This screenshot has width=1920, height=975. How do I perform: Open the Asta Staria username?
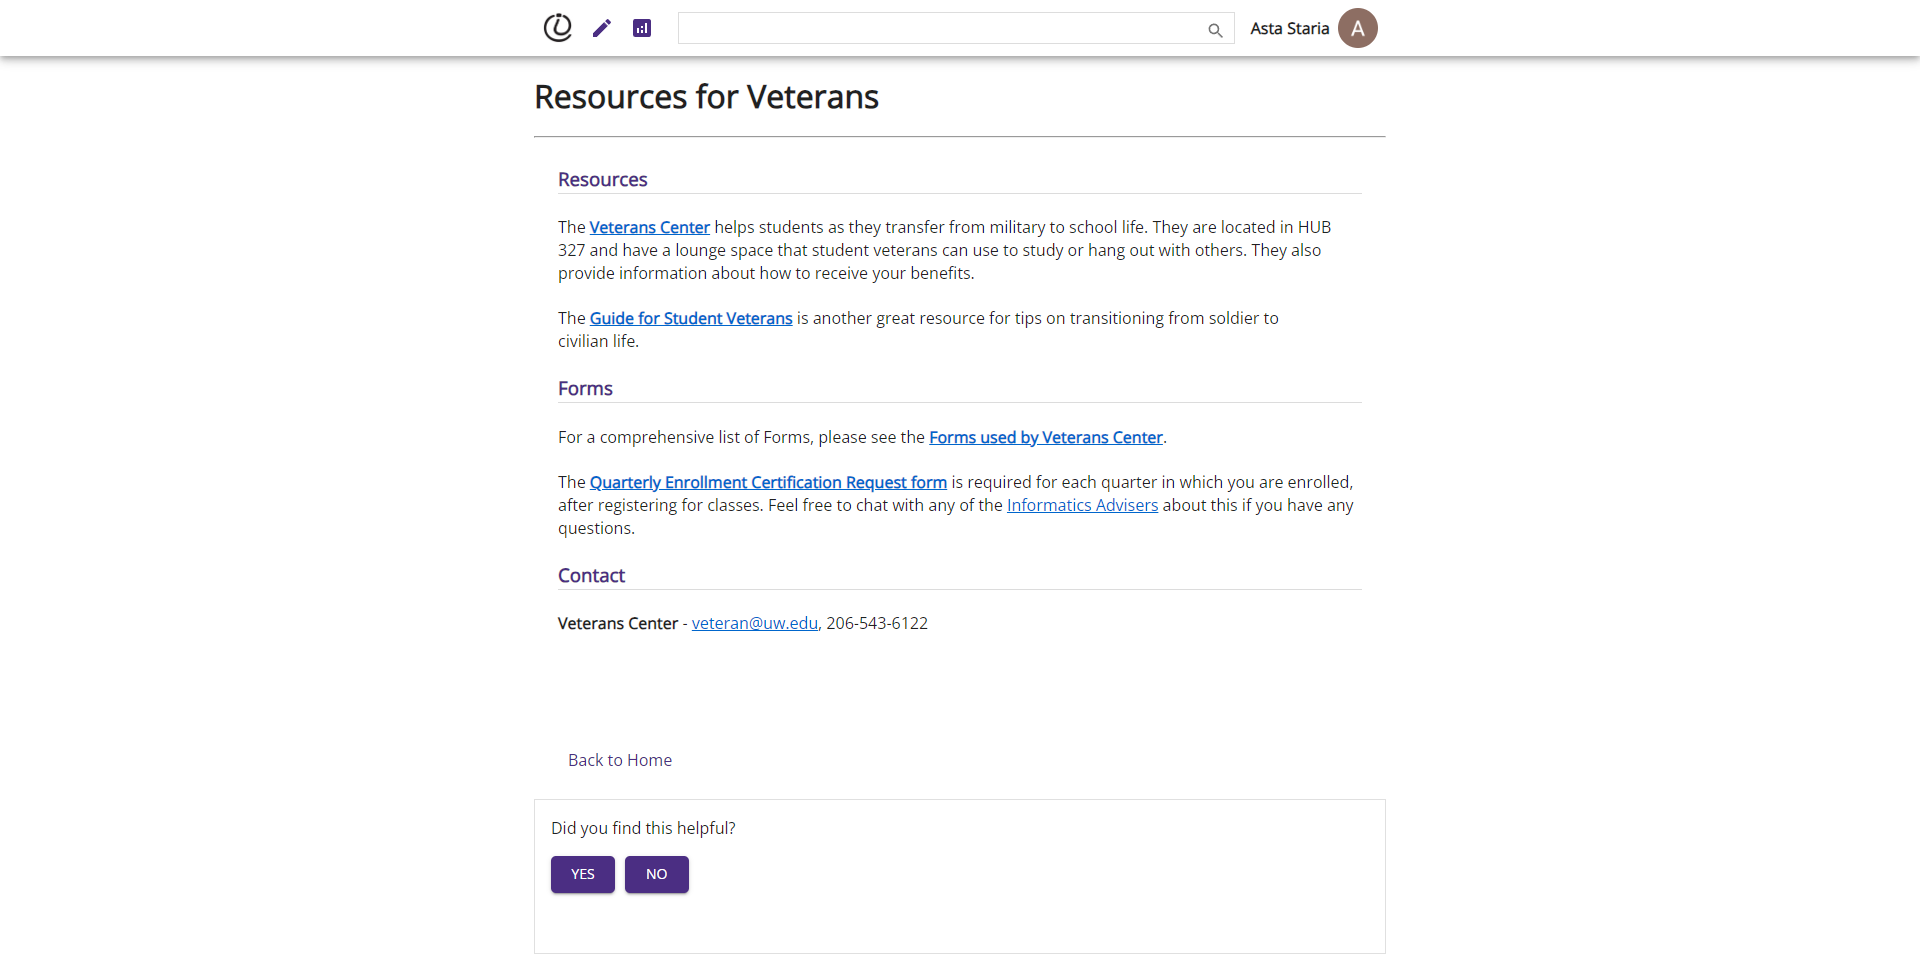(x=1289, y=28)
